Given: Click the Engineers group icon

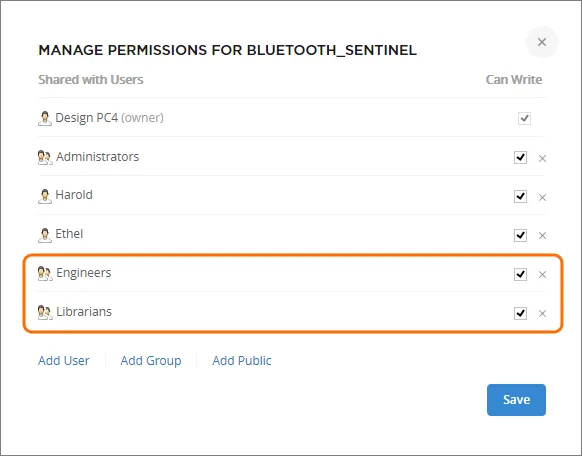Looking at the screenshot, I should coord(45,274).
